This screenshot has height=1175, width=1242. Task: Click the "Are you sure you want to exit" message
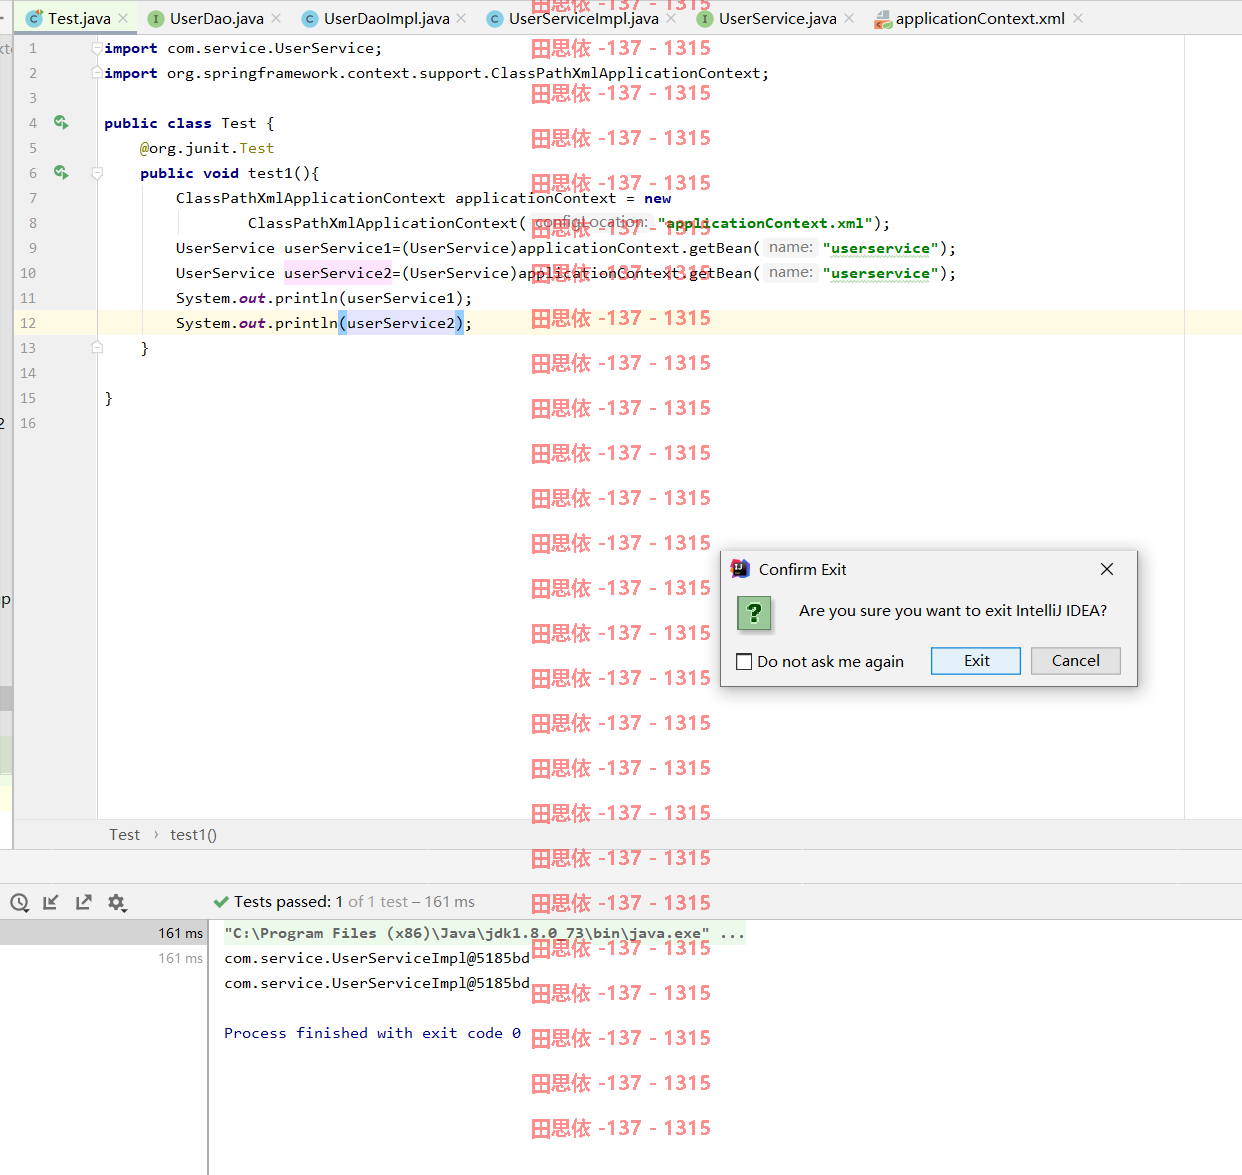tap(953, 611)
